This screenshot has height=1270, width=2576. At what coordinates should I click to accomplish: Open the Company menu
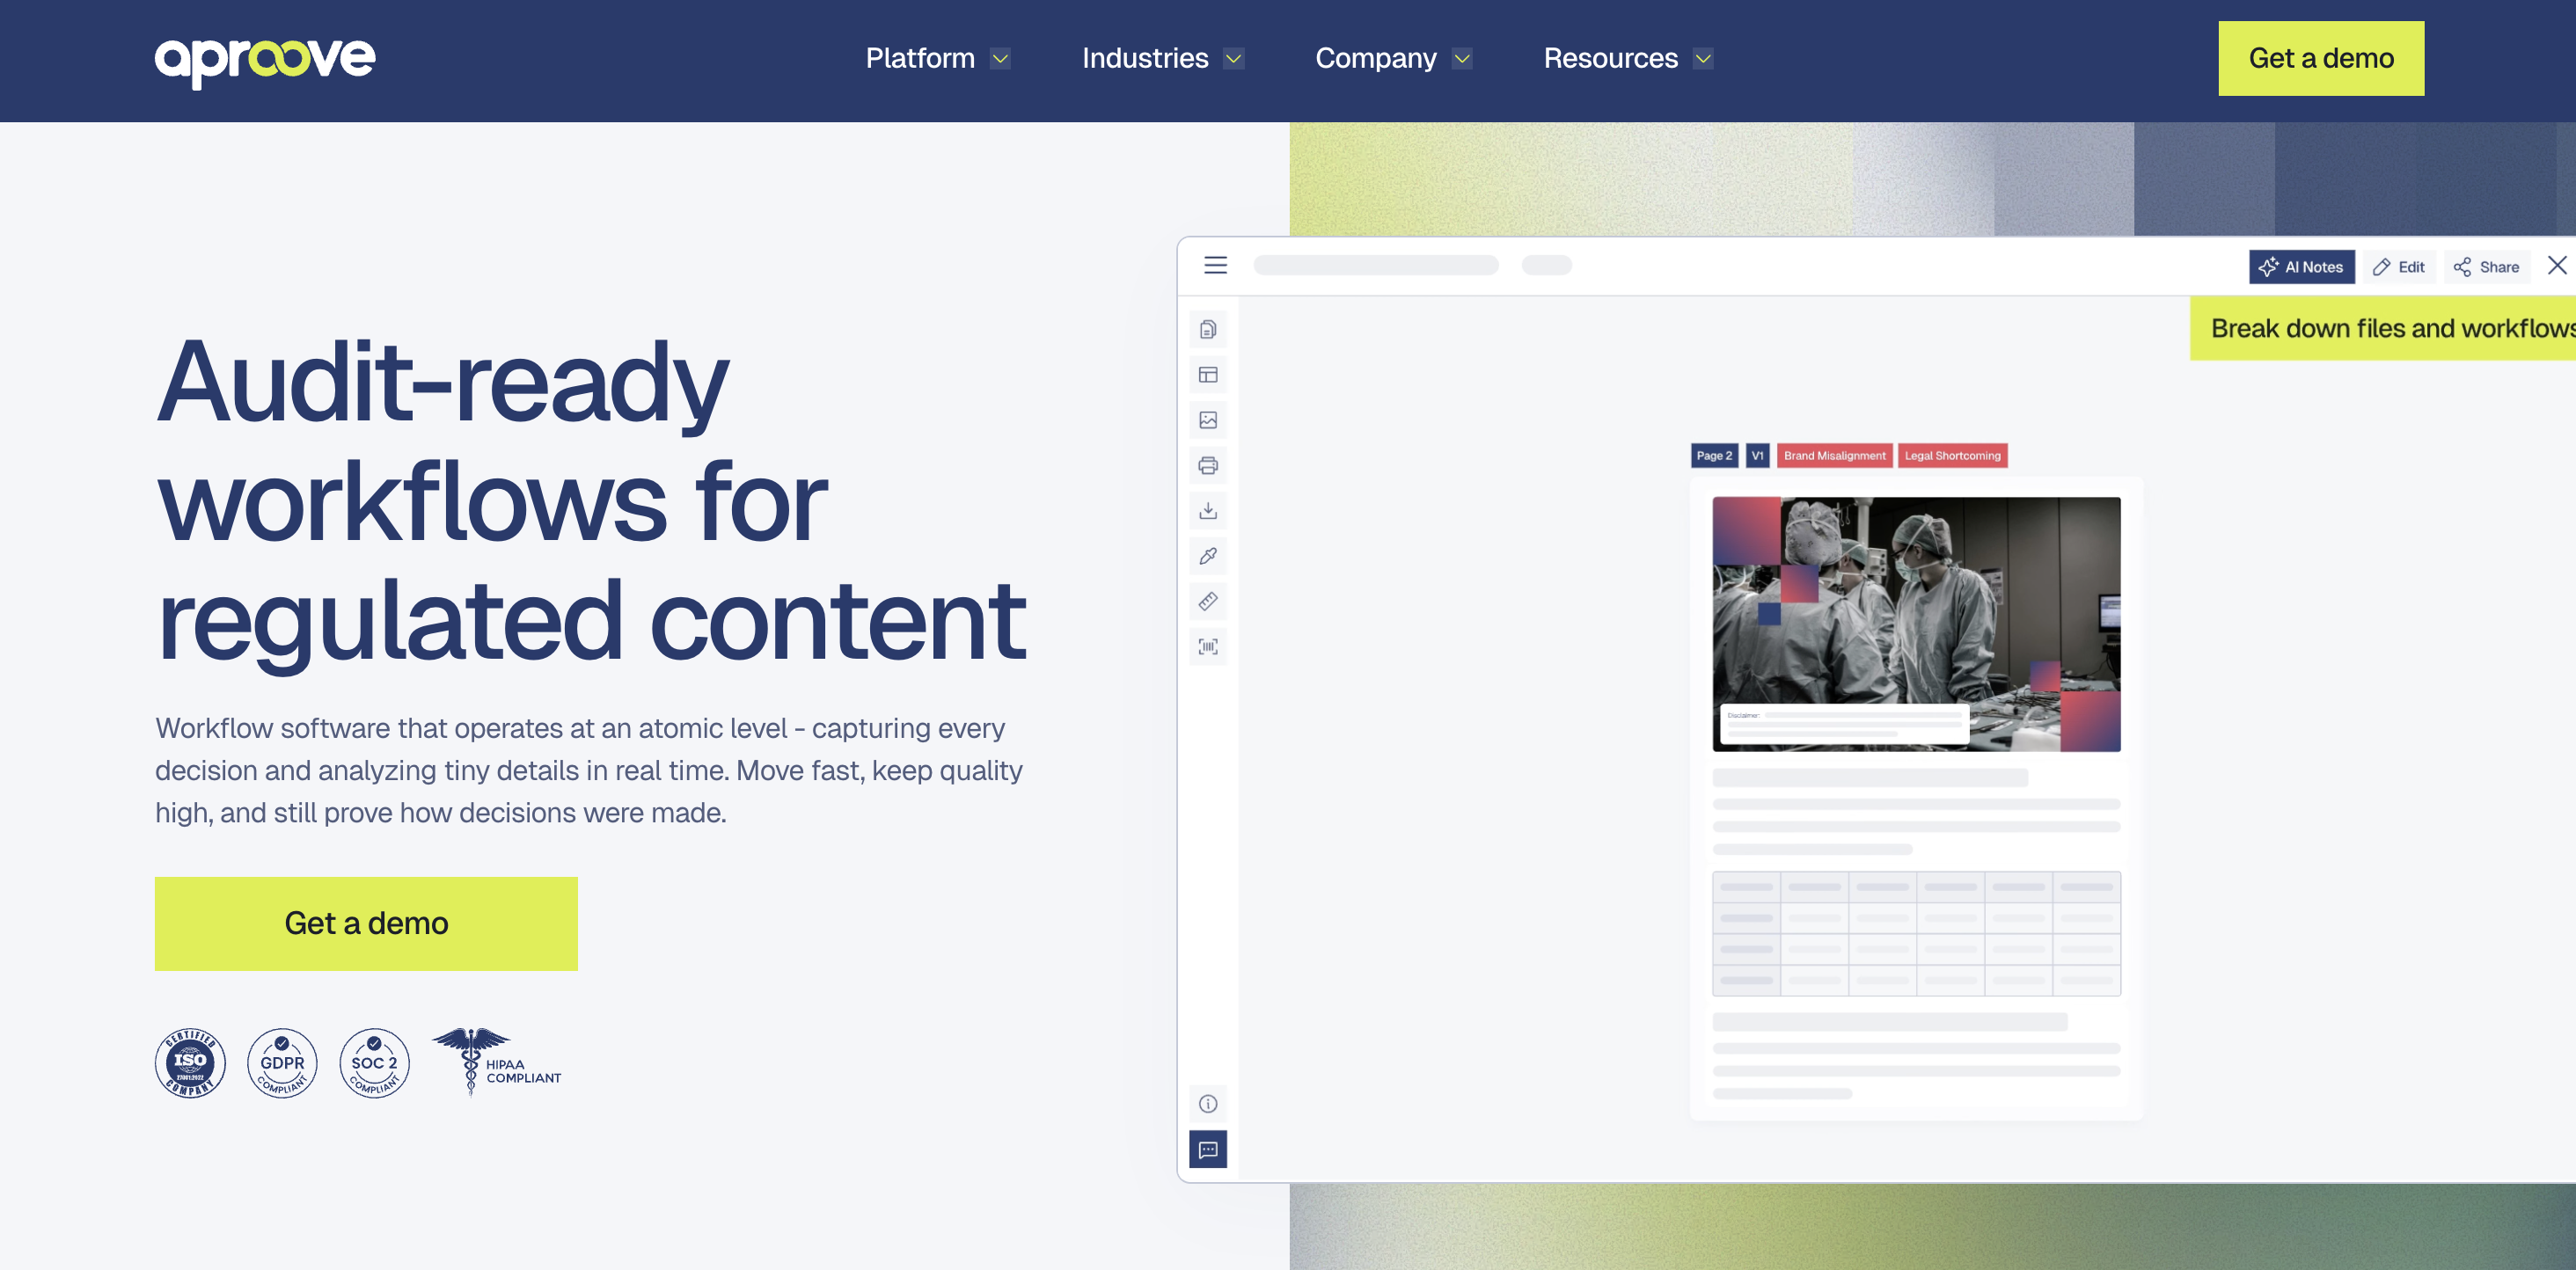1376,58
